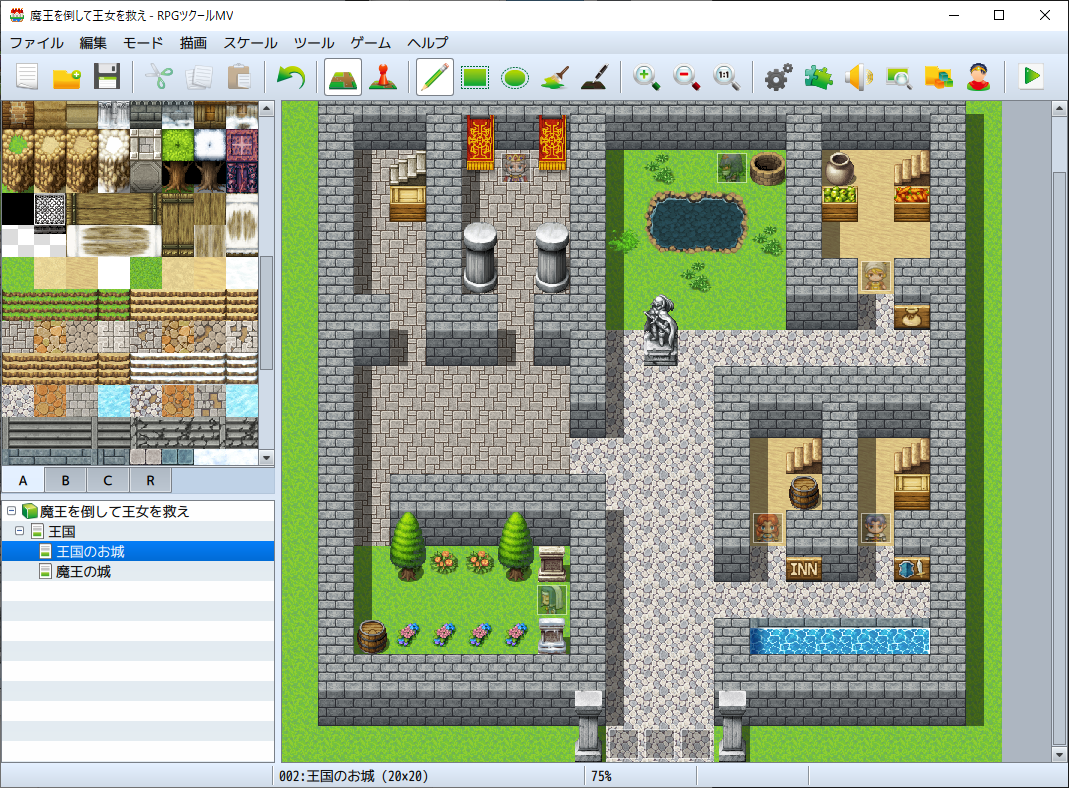Save project with floppy disk icon
Viewport: 1069px width, 788px height.
(106, 76)
